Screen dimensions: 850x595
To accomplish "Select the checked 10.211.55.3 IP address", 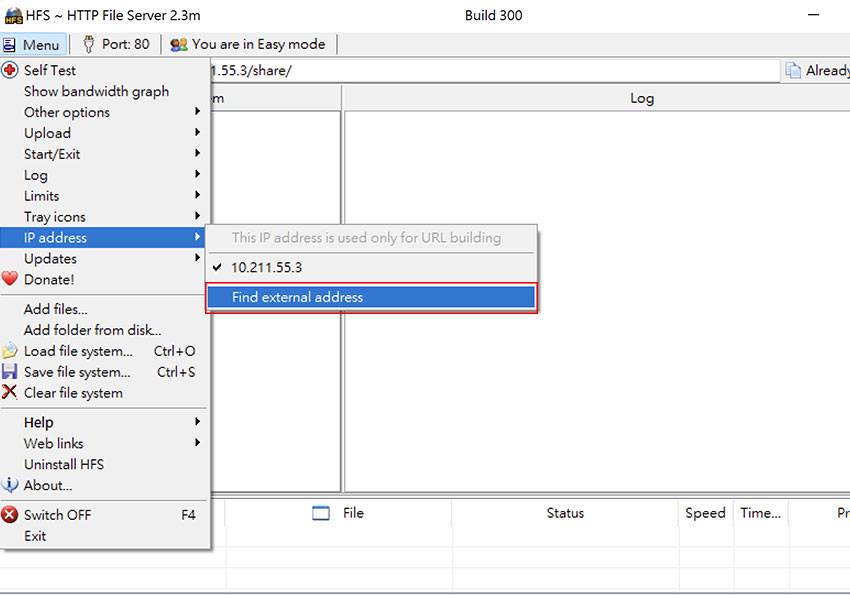I will pos(266,268).
